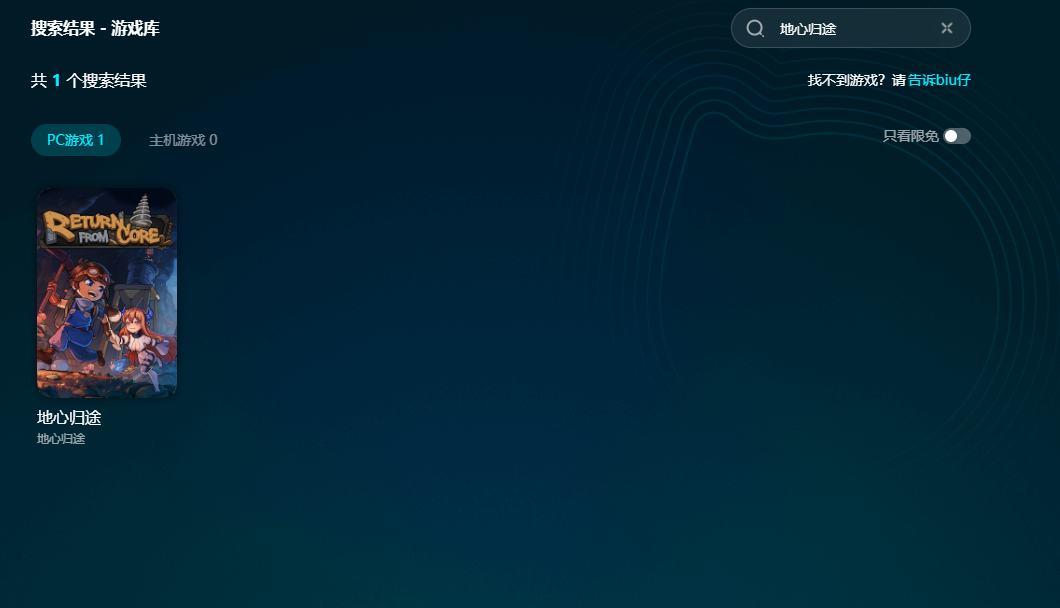
Task: Toggle the 只看限免 switch
Action: 957,136
